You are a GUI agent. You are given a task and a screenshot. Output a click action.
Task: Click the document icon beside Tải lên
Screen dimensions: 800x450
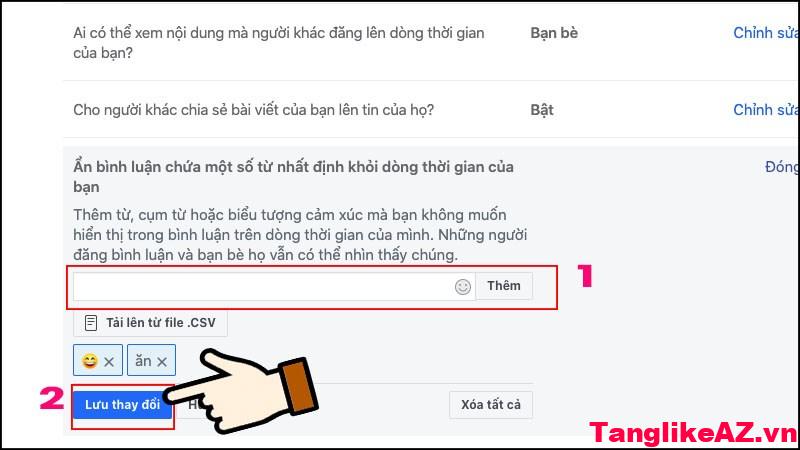pos(91,323)
